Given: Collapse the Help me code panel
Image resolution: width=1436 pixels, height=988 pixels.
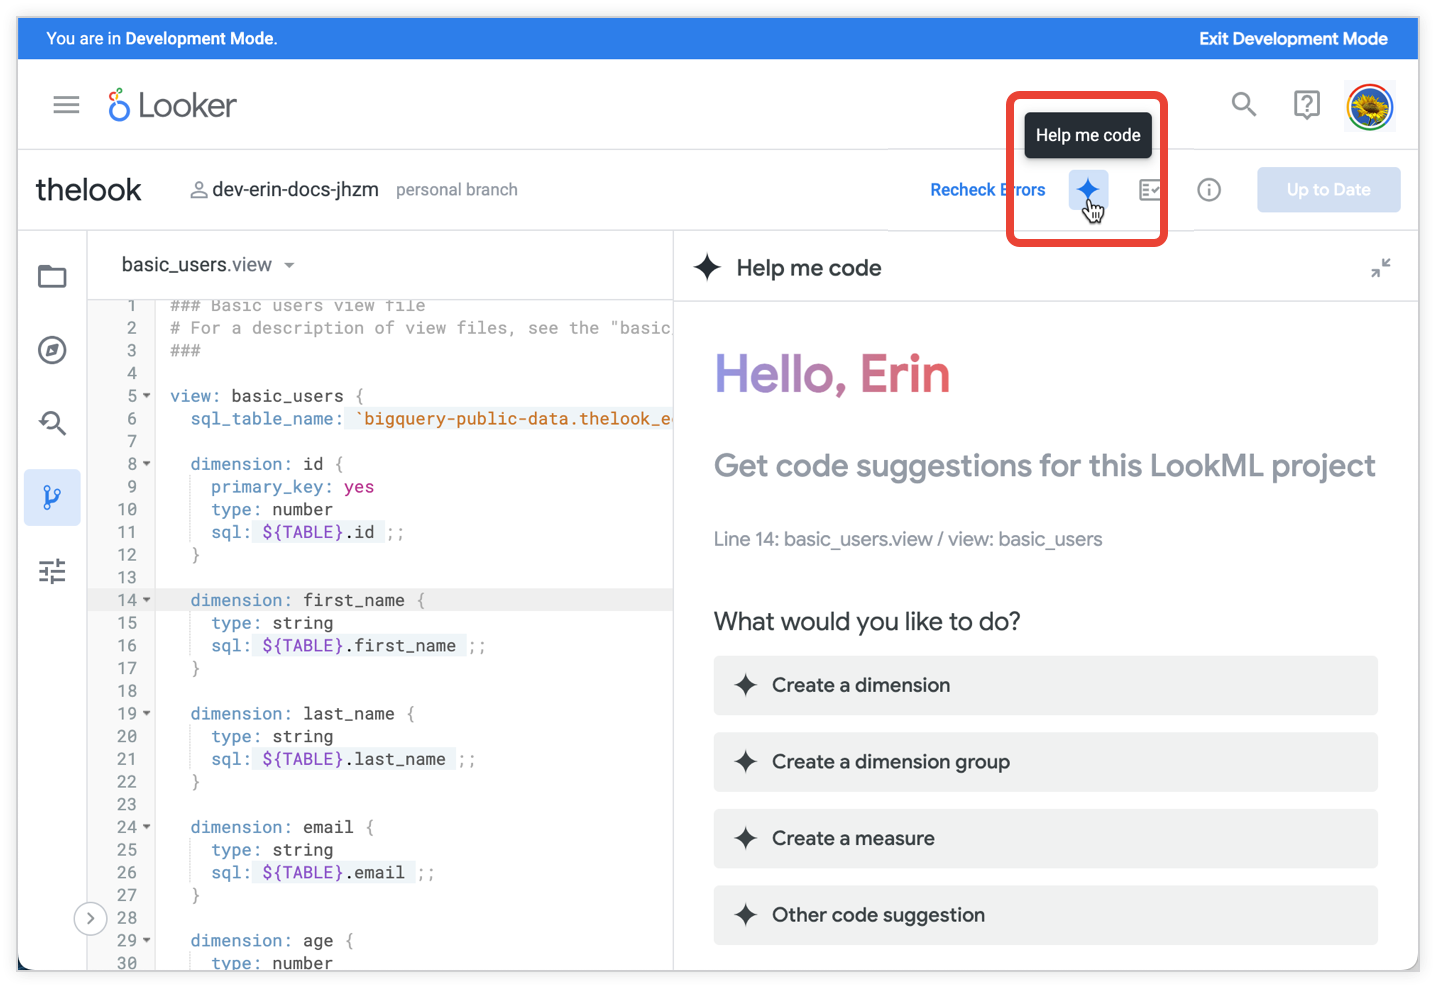Looking at the screenshot, I should pyautogui.click(x=1381, y=267).
